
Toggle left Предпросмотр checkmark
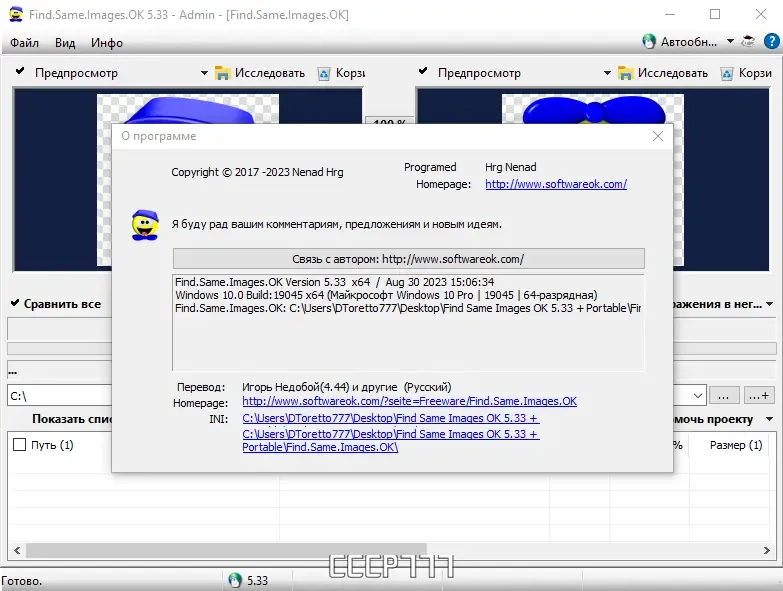[x=20, y=71]
